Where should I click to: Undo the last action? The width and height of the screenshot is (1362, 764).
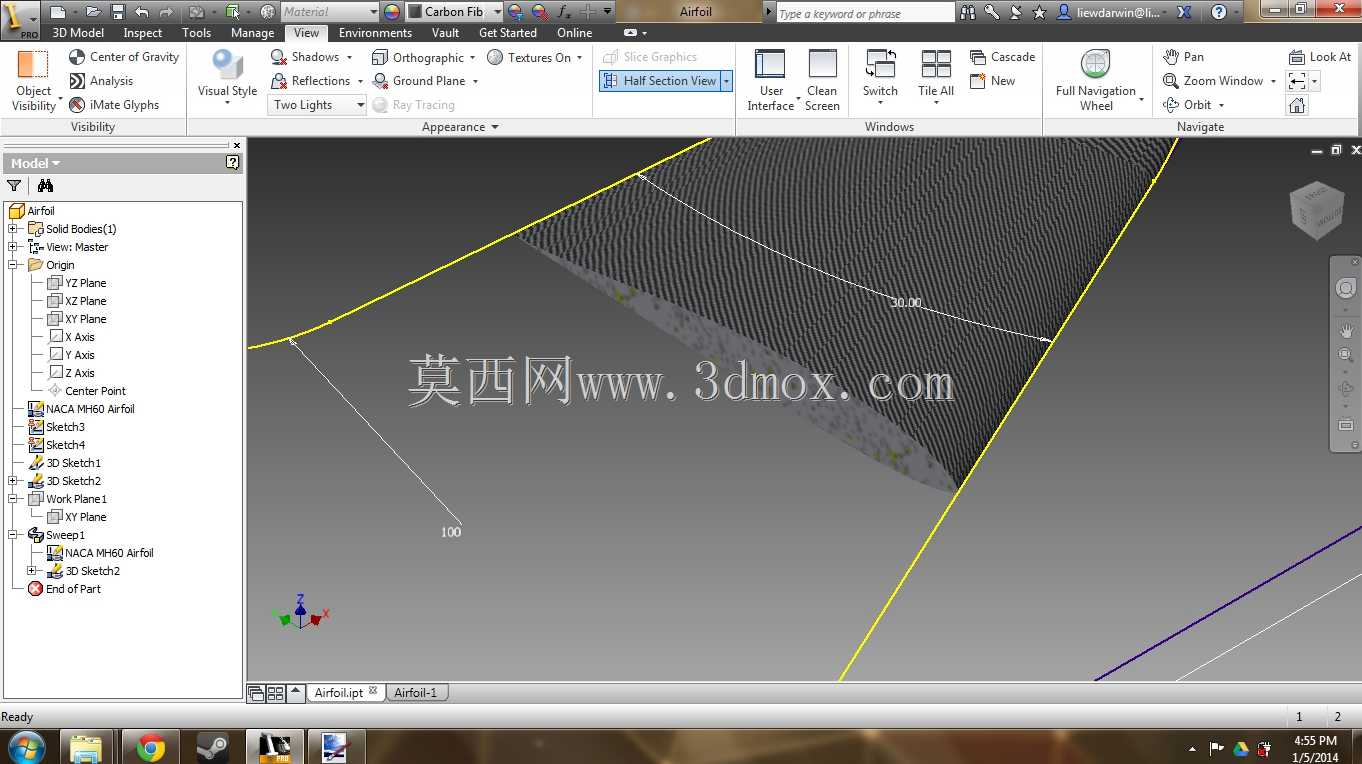coord(141,12)
